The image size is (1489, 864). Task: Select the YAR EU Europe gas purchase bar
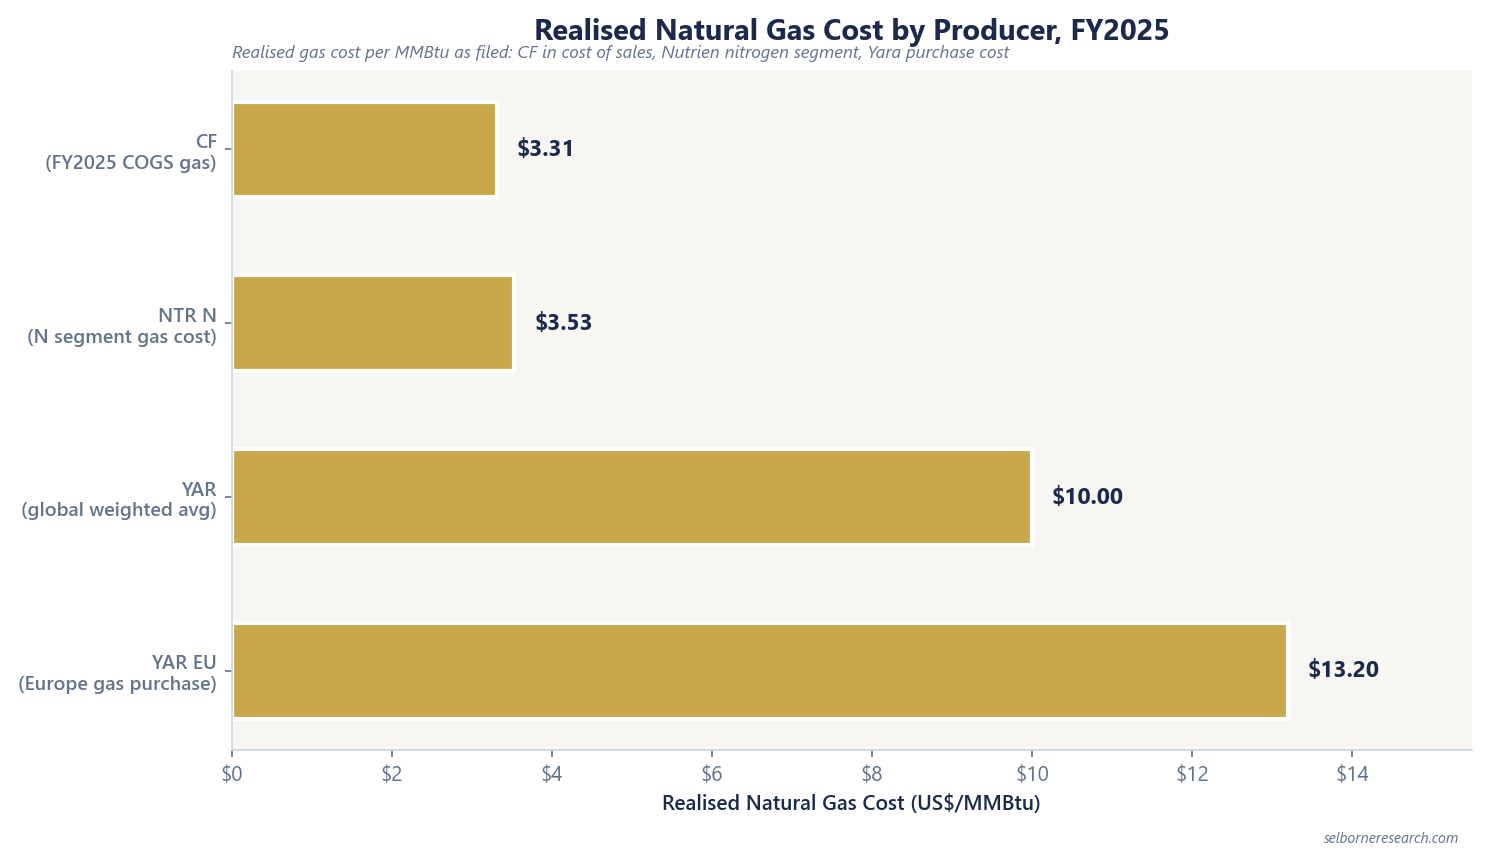[x=760, y=671]
